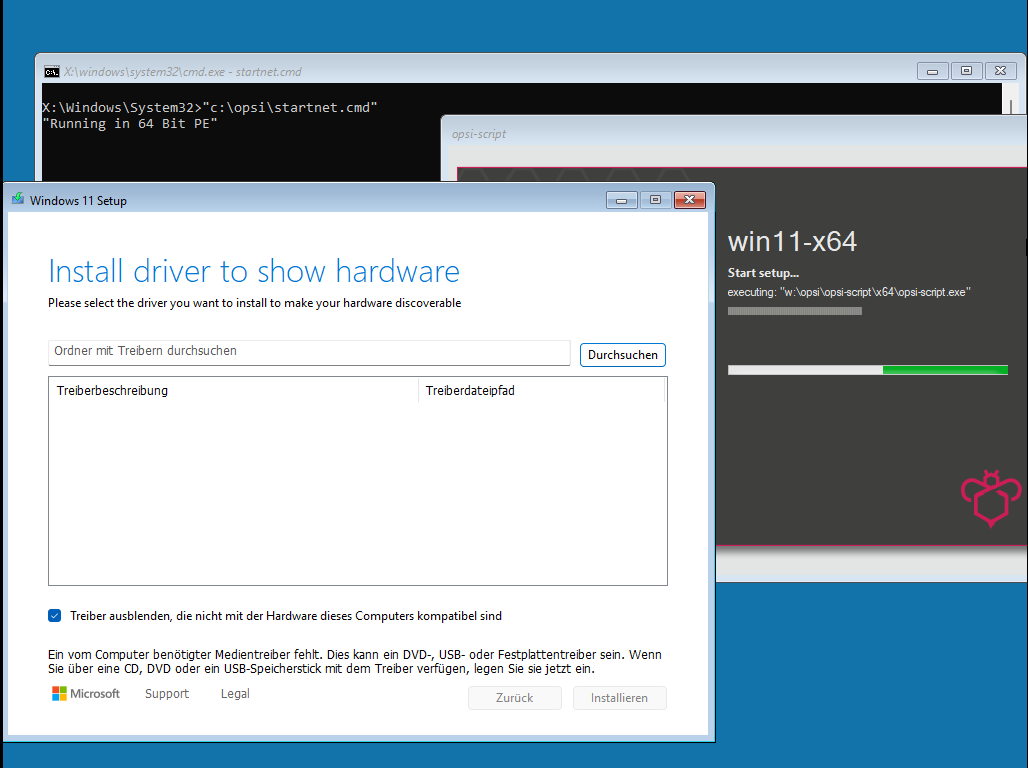Click the Microsoft logo

(86, 693)
